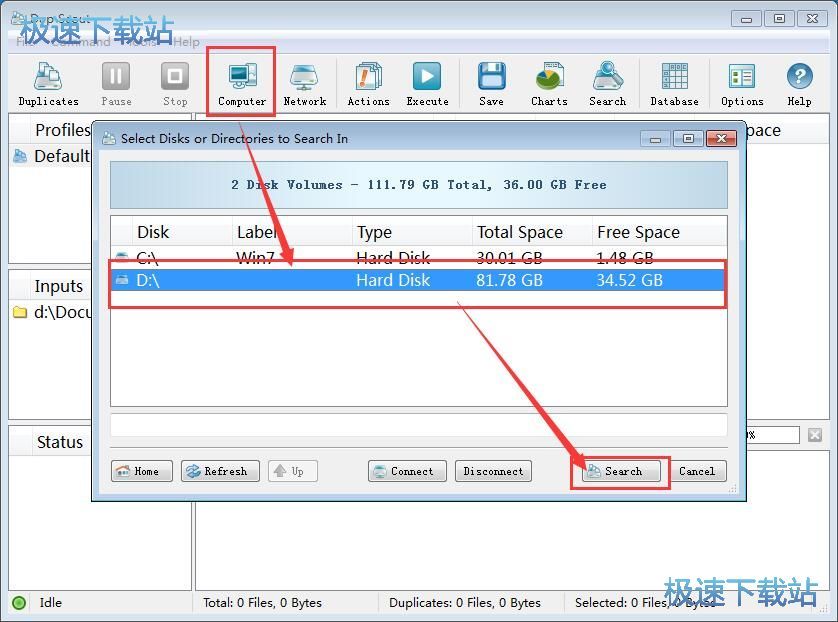Click the Connect button
Image resolution: width=838 pixels, height=622 pixels.
(x=407, y=471)
